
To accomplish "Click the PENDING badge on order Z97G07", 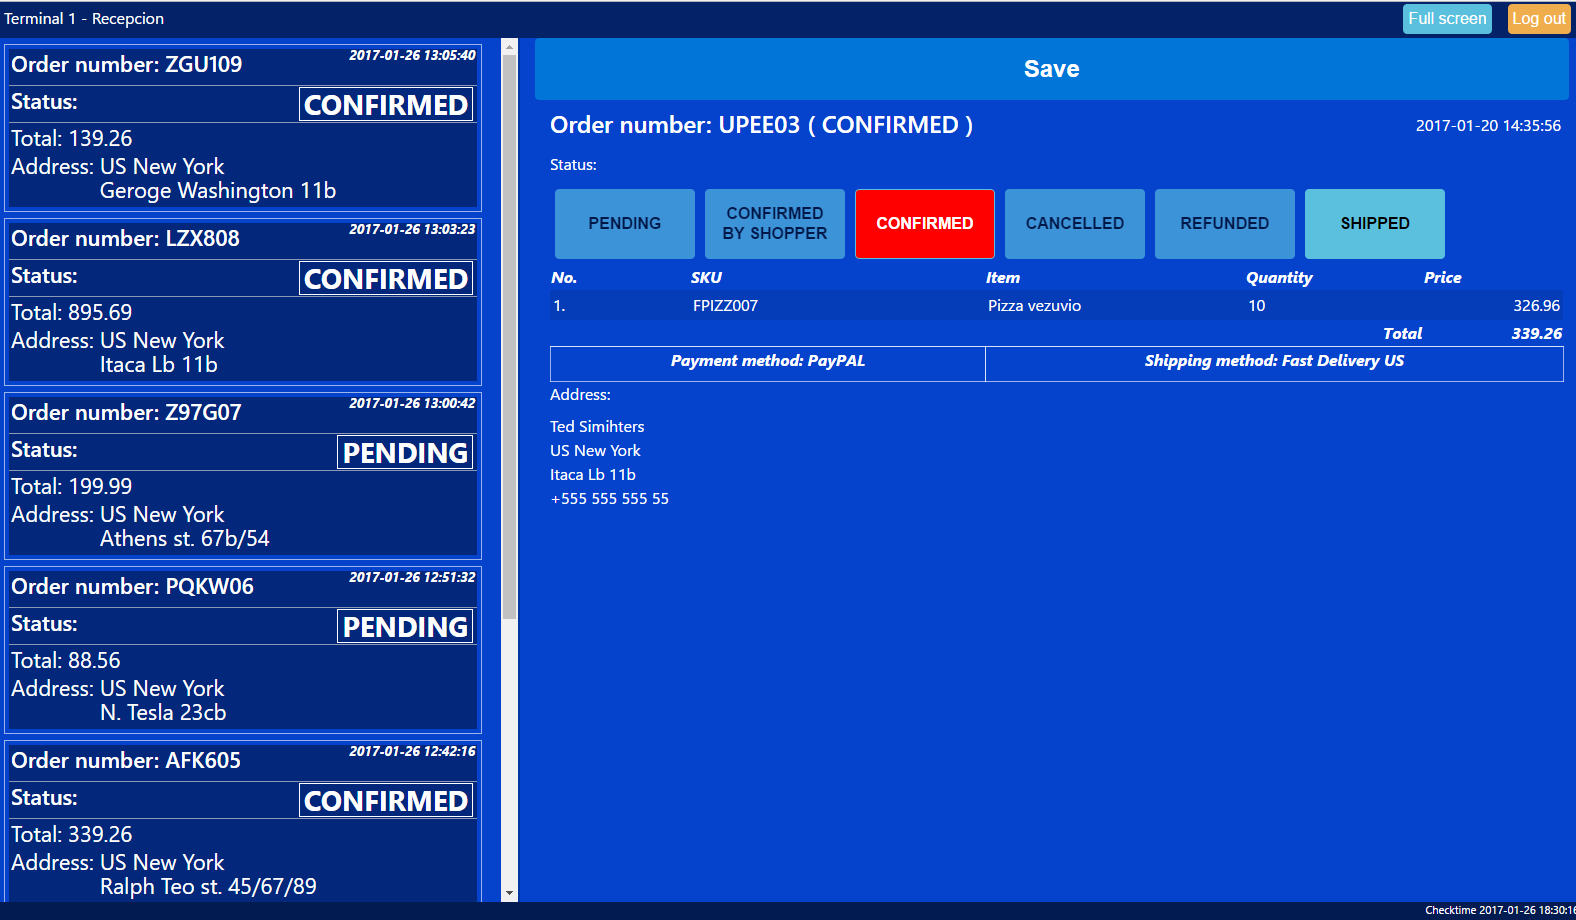I will pos(405,453).
